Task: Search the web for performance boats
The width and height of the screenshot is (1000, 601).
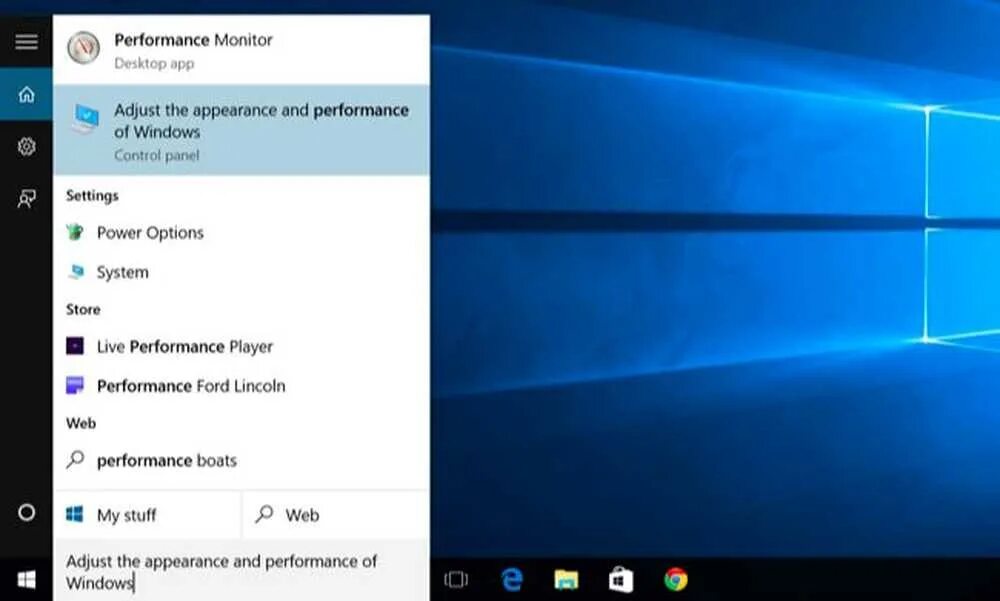Action: [241, 460]
